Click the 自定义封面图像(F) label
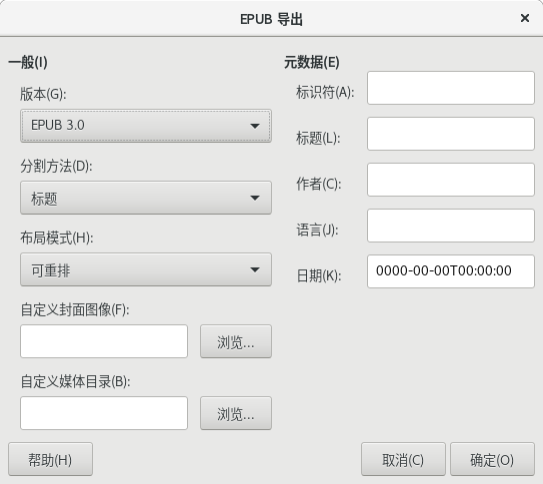Viewport: 543px width, 484px height. click(75, 310)
